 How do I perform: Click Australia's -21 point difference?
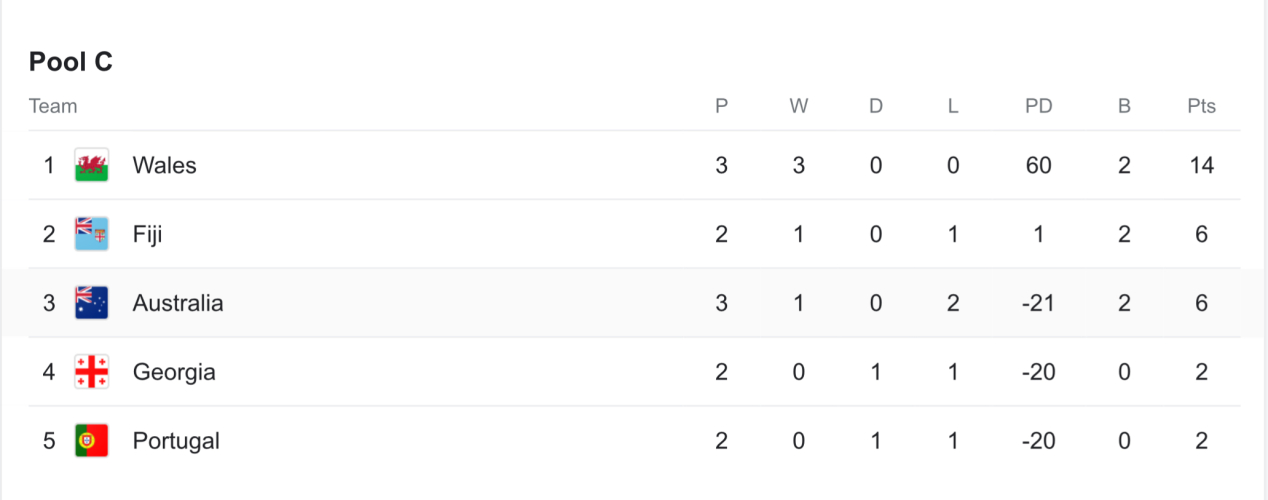tap(1039, 303)
